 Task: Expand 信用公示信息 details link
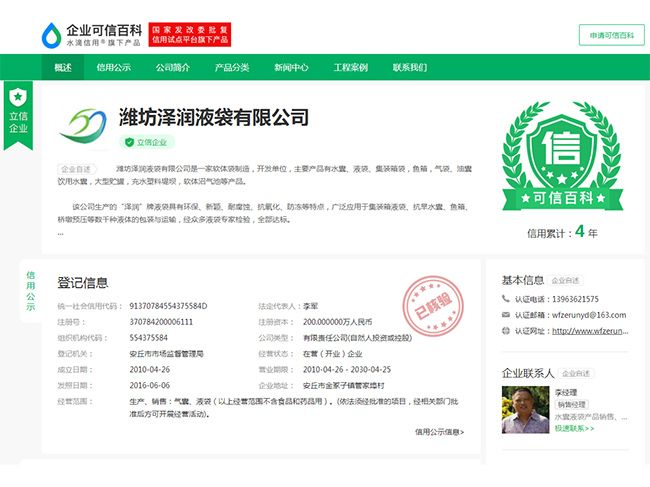(x=439, y=432)
